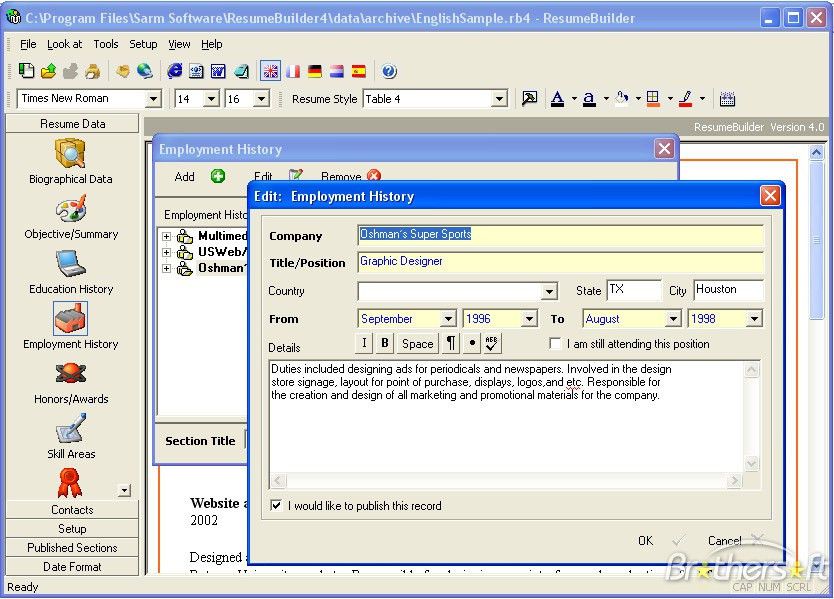Open the From year 1996 dropdown
This screenshot has height=599, width=834.
coord(529,319)
